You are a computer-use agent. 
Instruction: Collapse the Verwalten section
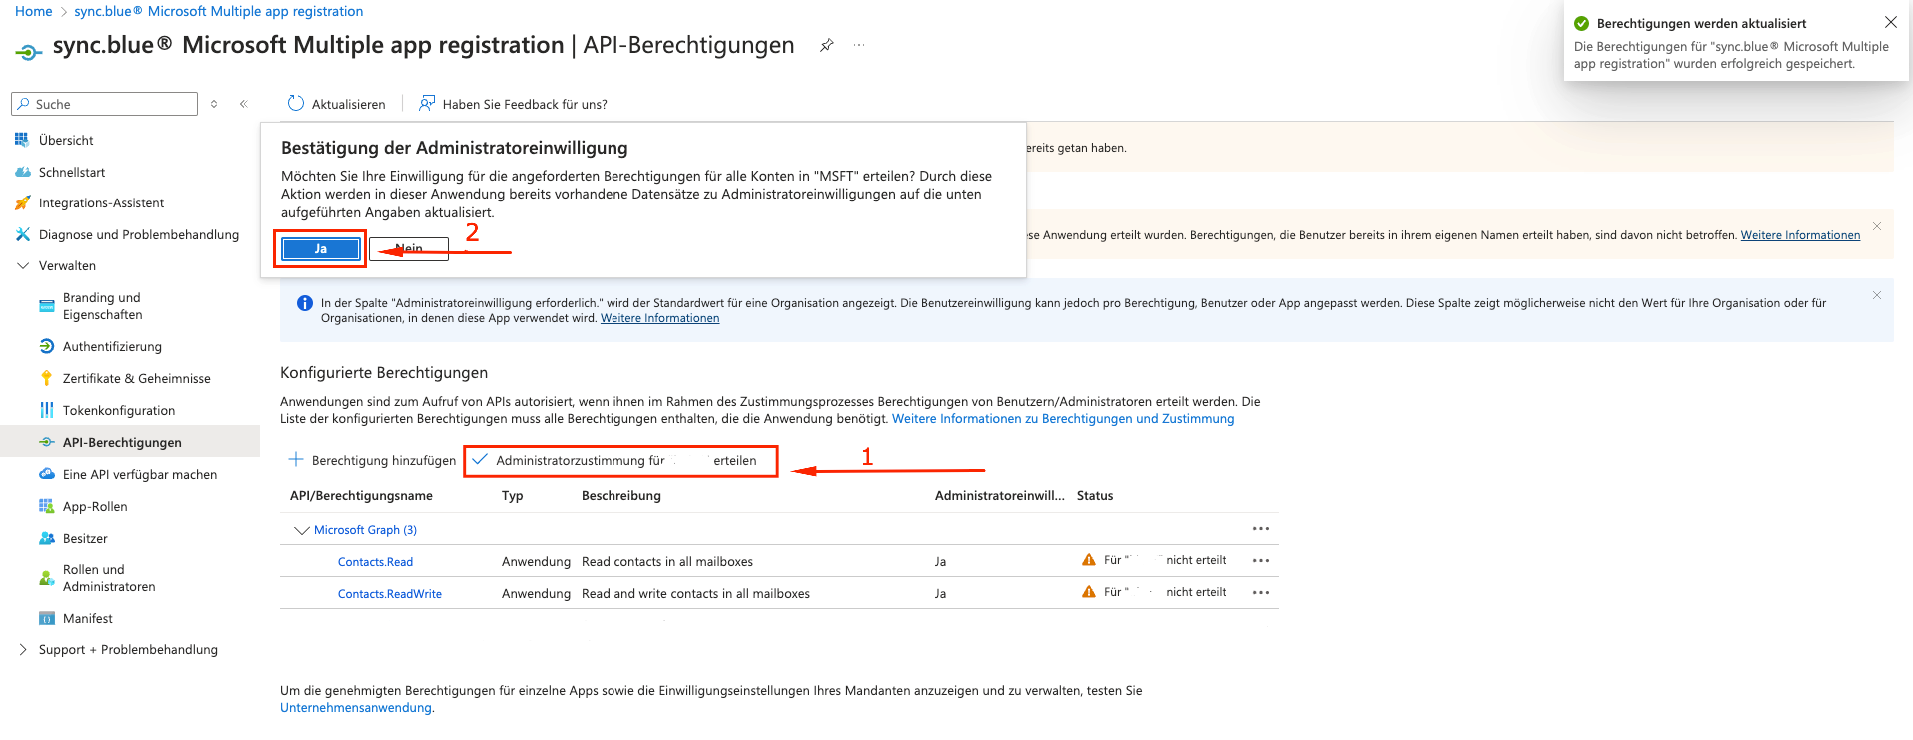pos(23,266)
